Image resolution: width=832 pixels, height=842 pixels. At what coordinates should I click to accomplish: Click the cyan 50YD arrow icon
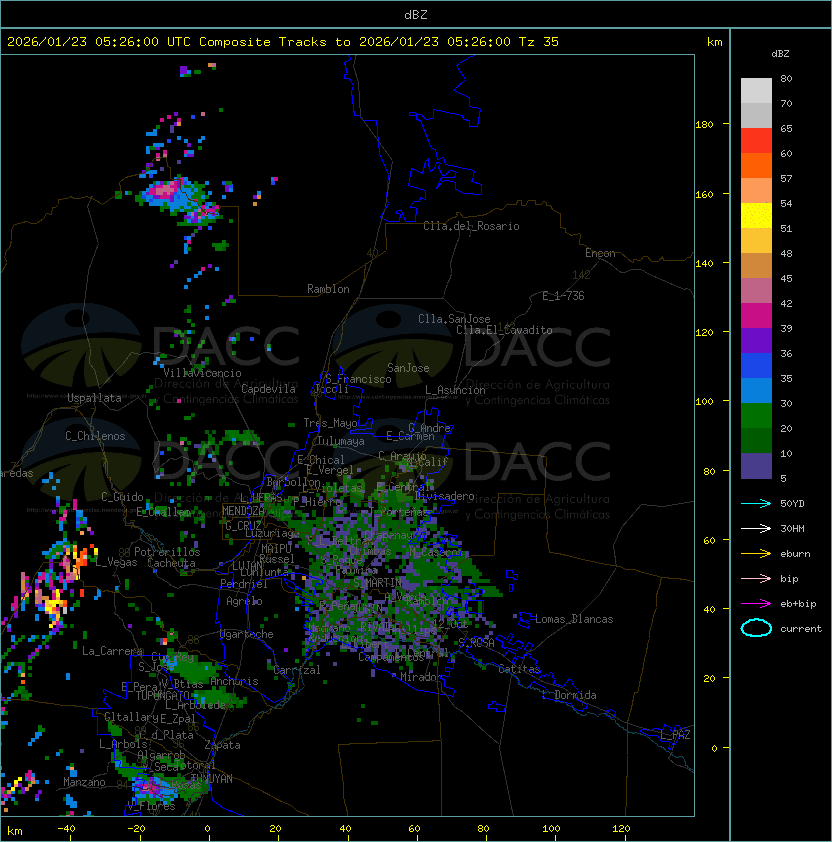click(x=756, y=504)
